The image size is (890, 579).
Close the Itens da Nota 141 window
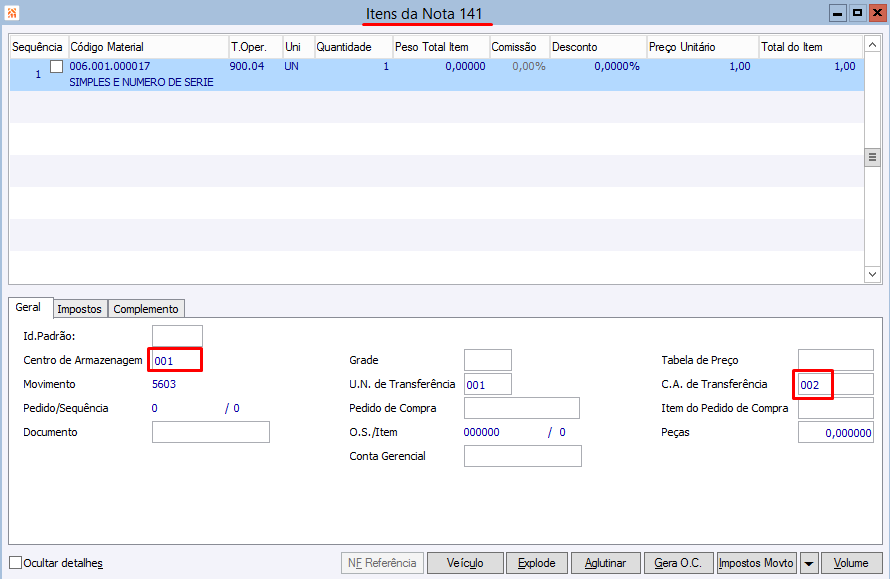tap(878, 12)
